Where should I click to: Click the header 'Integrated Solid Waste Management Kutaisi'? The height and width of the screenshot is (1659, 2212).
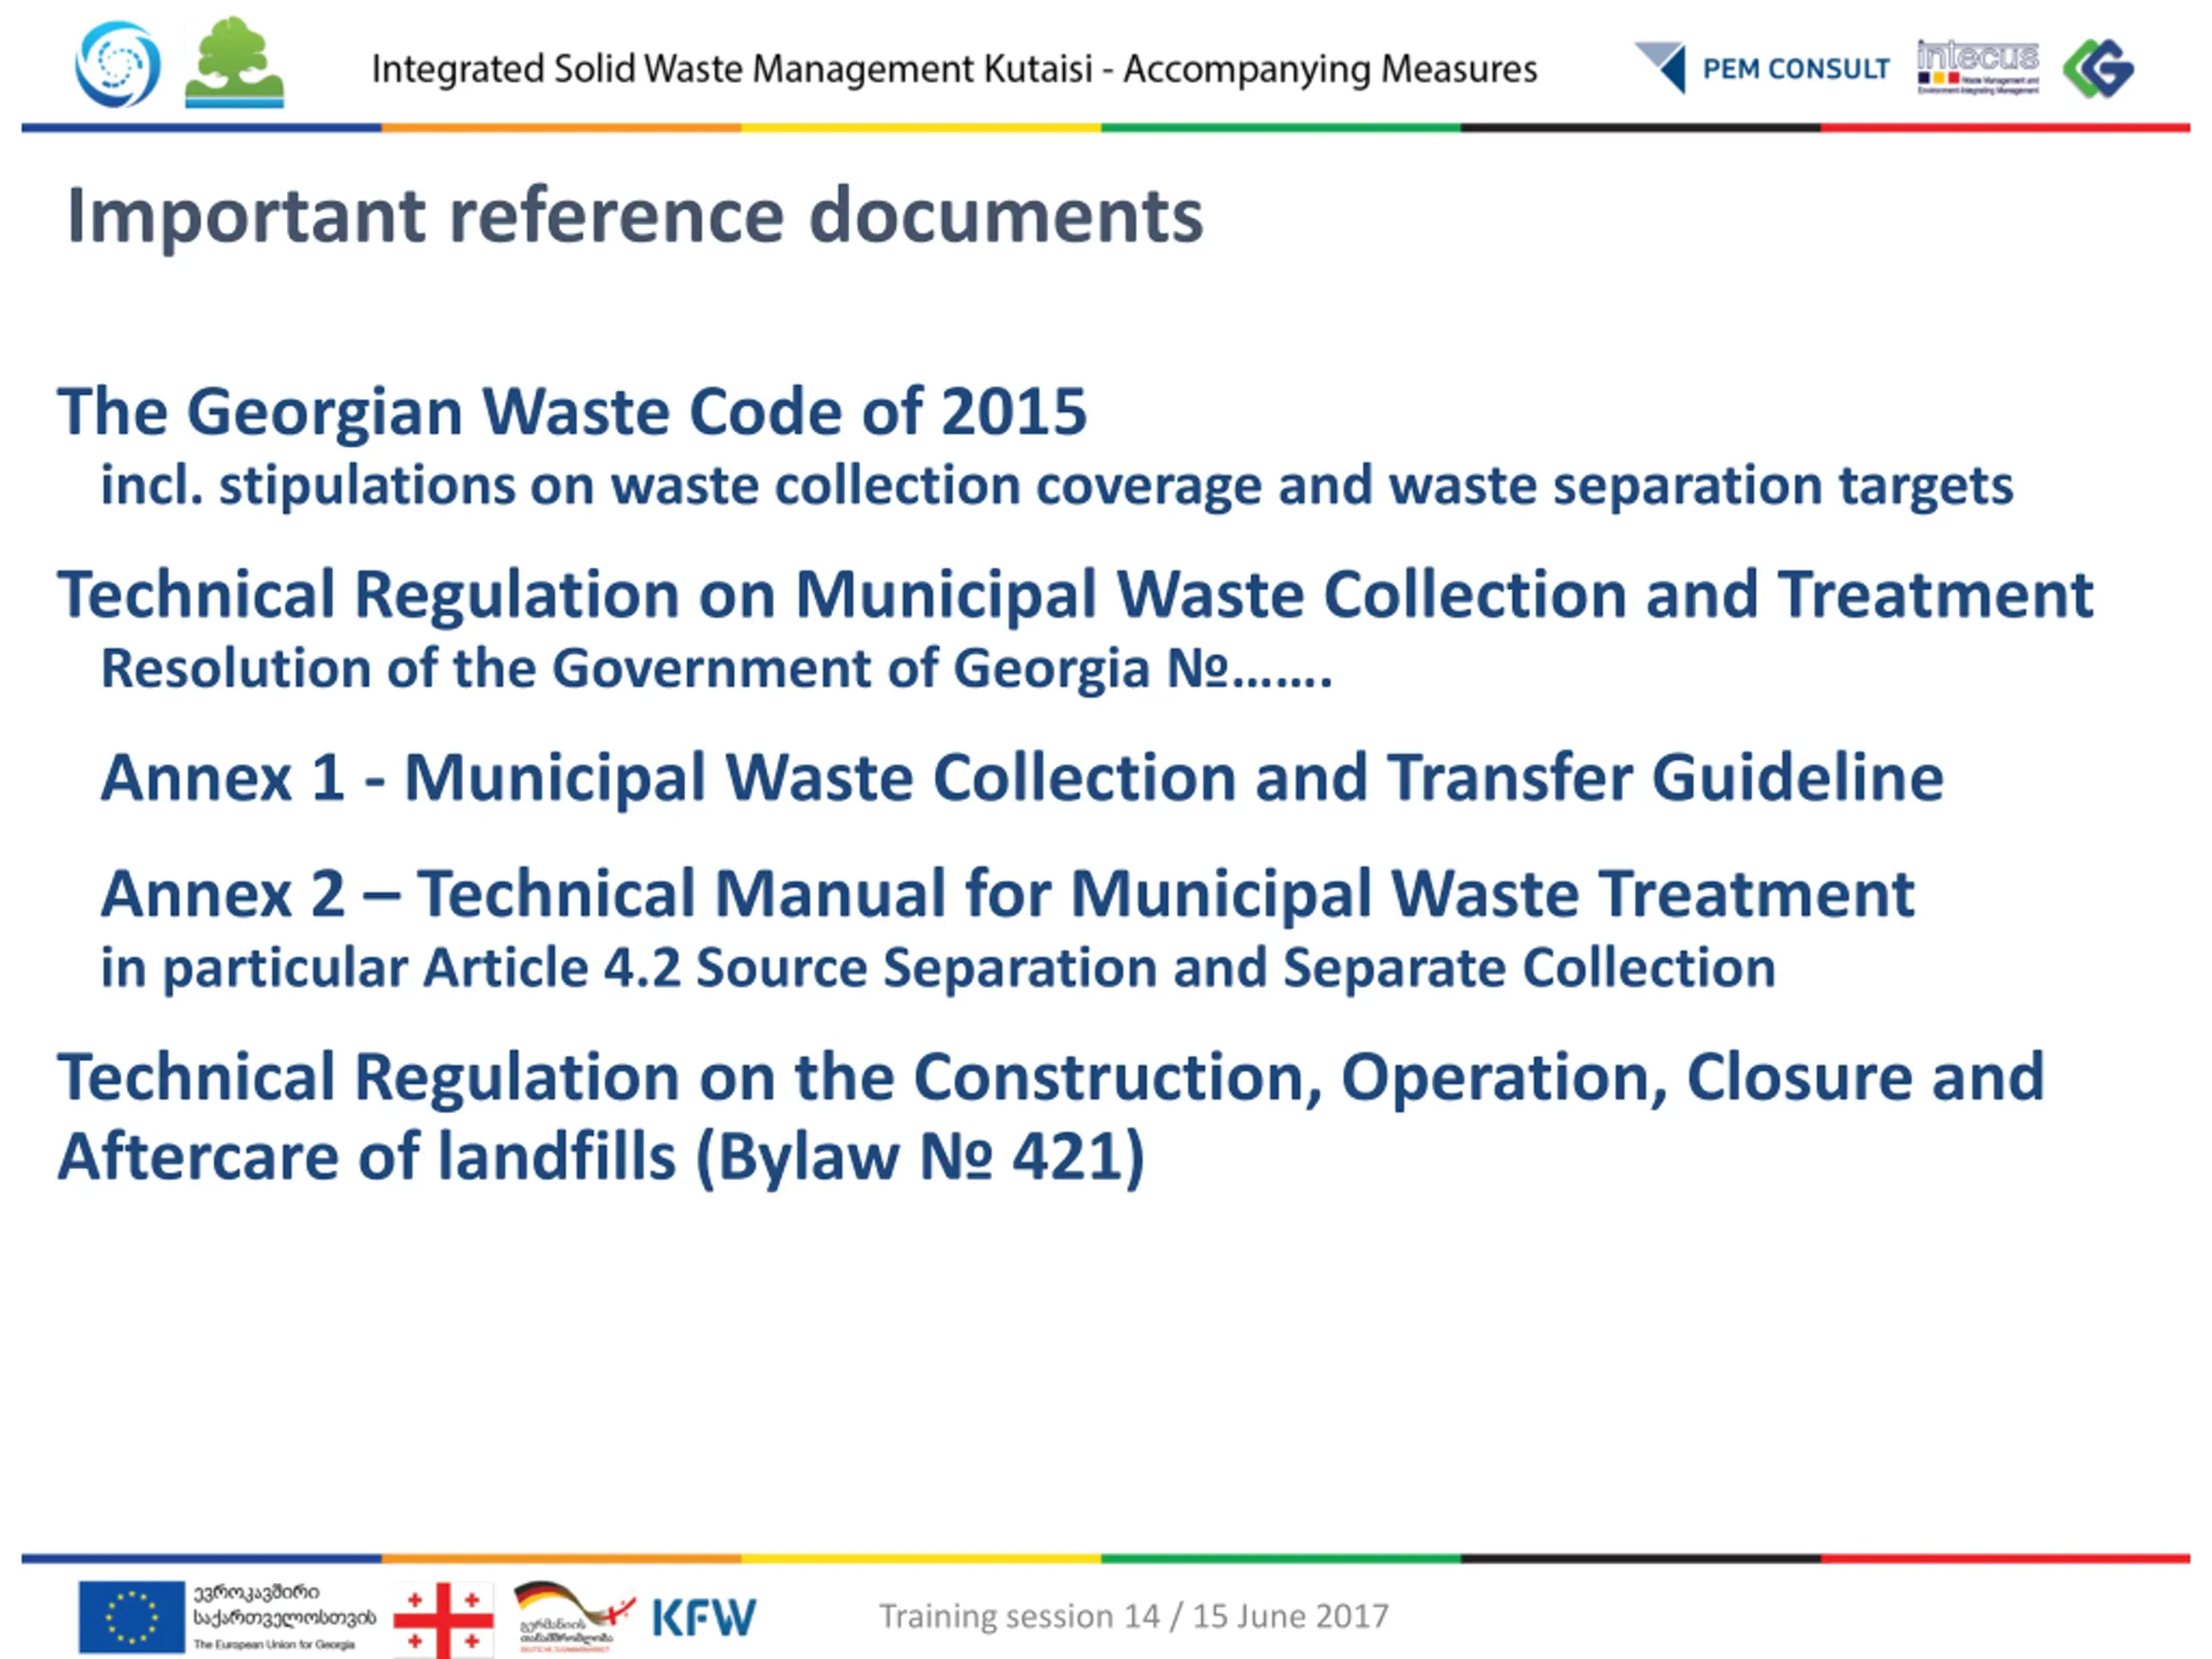954,69
